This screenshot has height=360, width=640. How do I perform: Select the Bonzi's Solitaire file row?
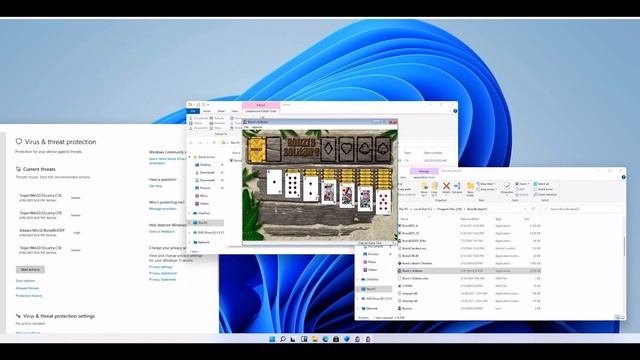pyautogui.click(x=469, y=271)
